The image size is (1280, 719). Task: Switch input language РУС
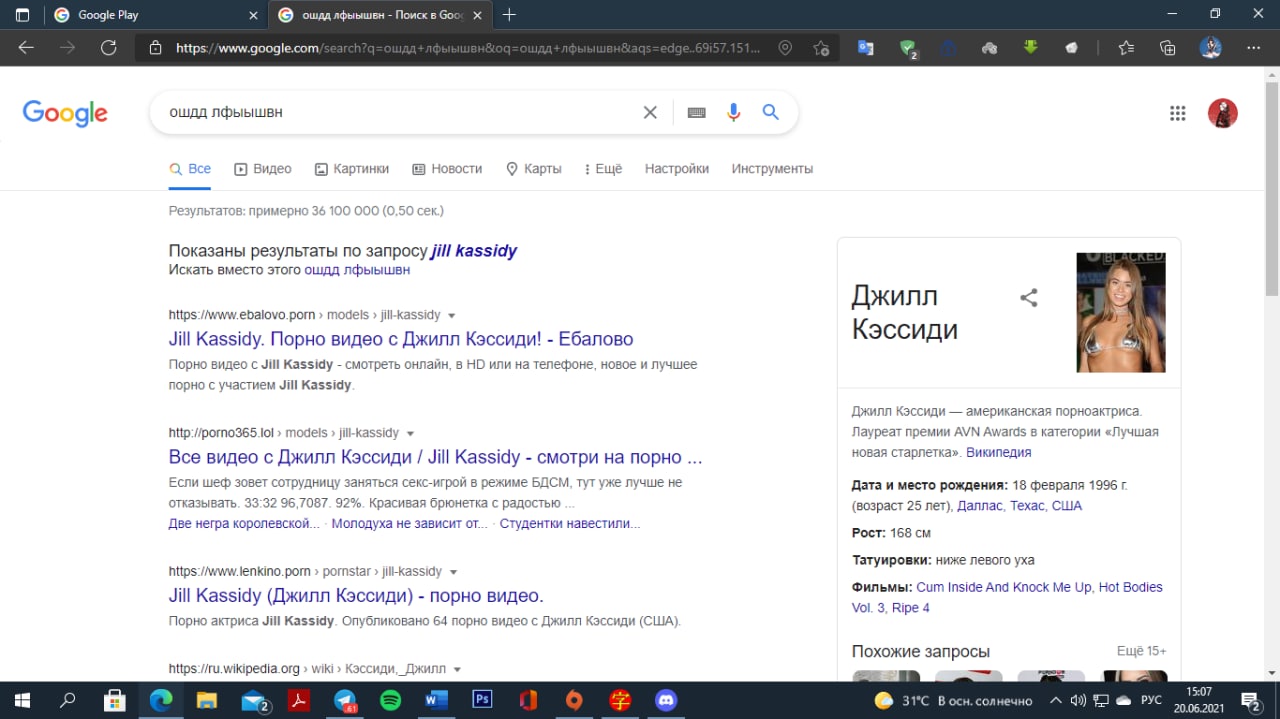click(1152, 700)
